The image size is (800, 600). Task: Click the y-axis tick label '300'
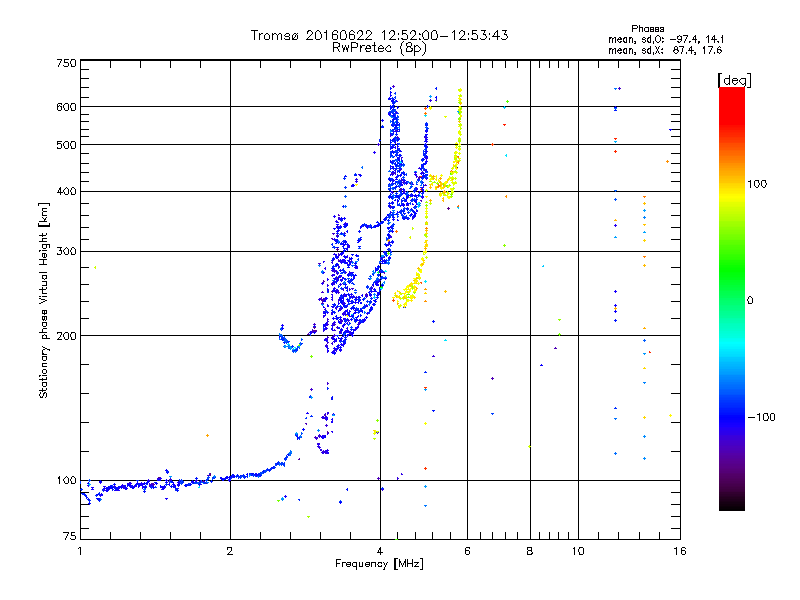66,252
